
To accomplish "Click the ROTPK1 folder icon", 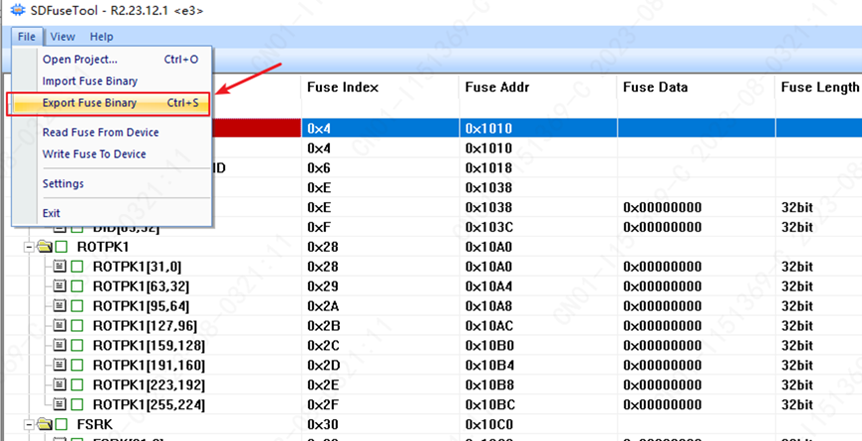I will coord(44,246).
